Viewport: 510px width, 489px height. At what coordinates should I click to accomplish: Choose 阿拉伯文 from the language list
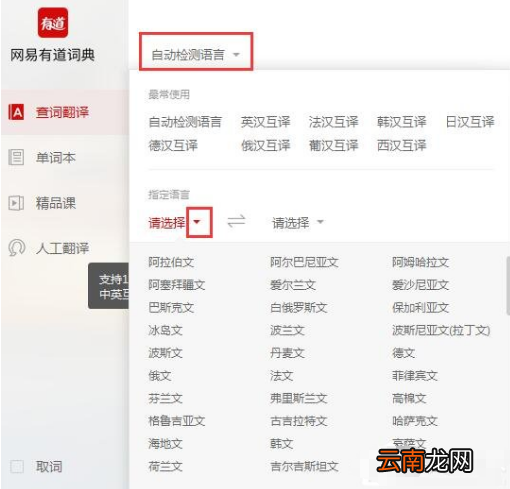pyautogui.click(x=171, y=262)
